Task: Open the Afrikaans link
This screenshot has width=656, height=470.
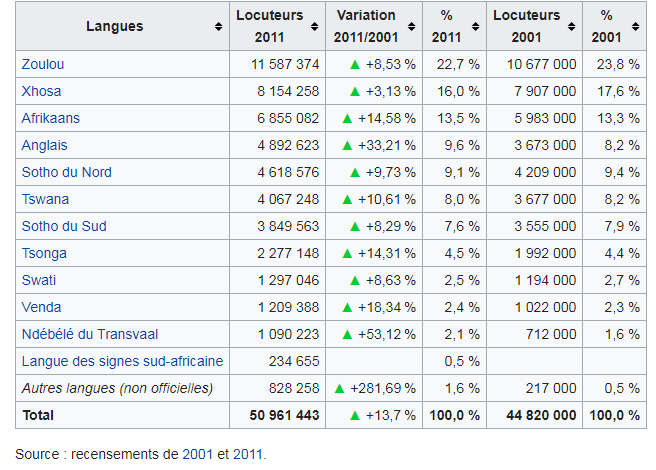Action: 51,118
